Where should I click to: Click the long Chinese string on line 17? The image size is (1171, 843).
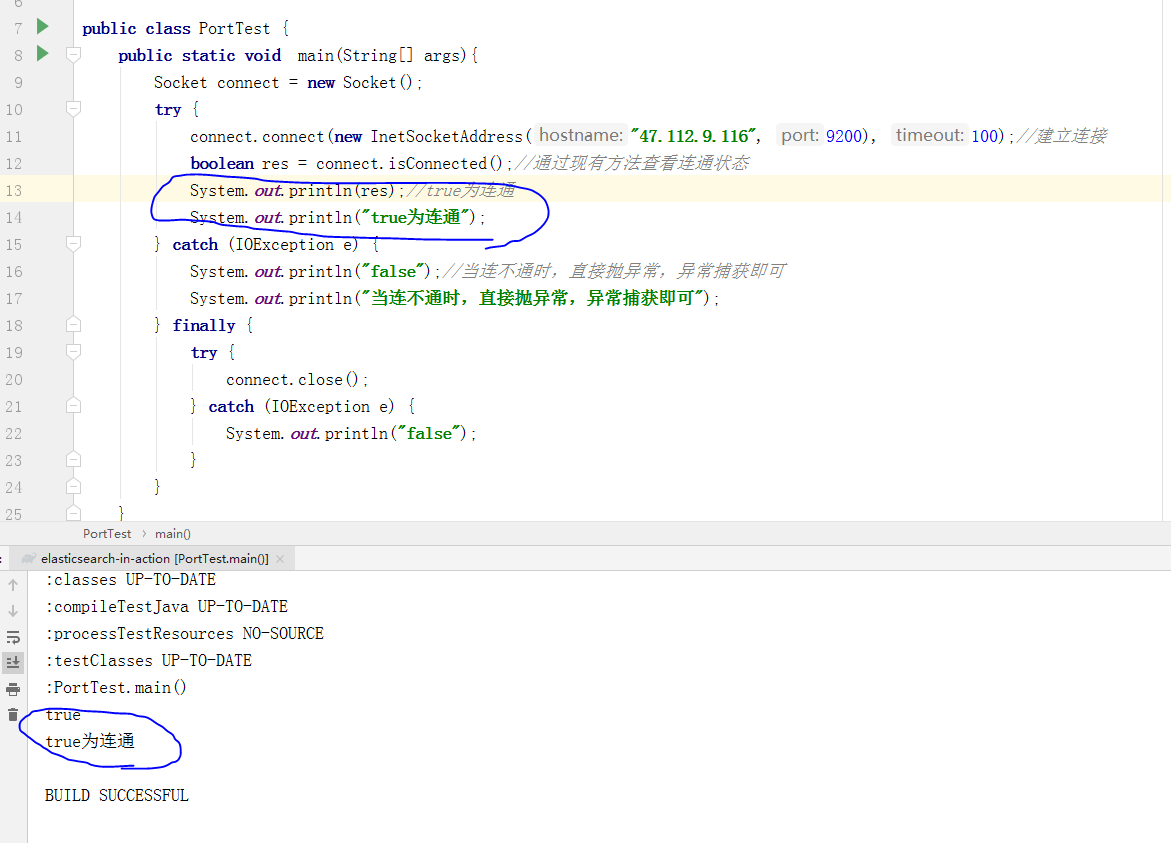(532, 299)
